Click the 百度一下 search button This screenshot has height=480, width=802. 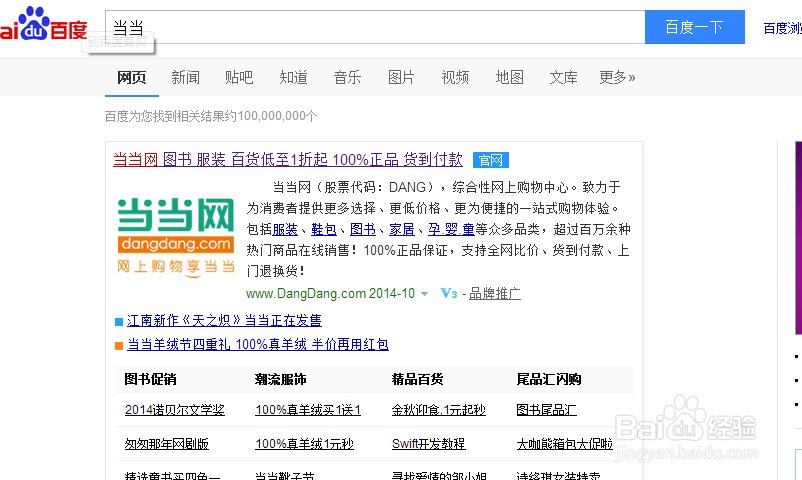coord(695,27)
